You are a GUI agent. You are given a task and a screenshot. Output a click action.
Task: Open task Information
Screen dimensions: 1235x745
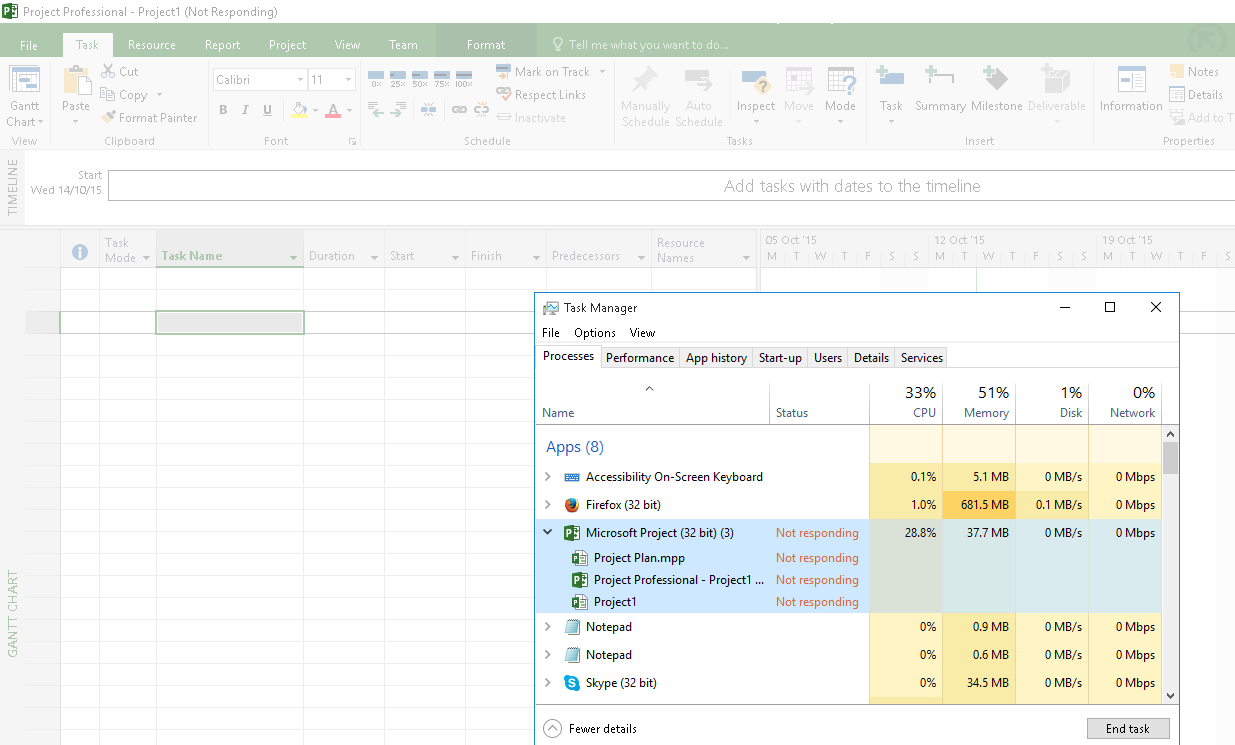(1131, 90)
